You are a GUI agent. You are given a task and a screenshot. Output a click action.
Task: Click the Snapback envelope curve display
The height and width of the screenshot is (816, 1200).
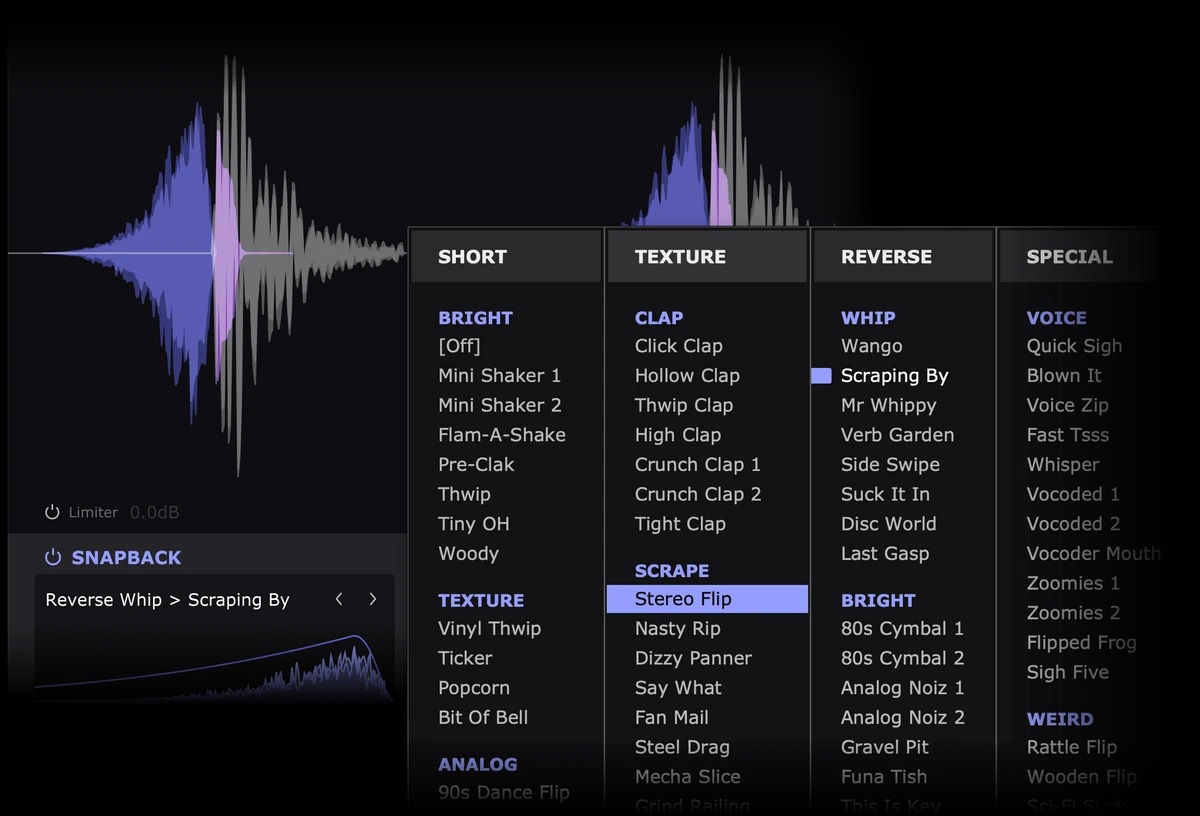214,660
